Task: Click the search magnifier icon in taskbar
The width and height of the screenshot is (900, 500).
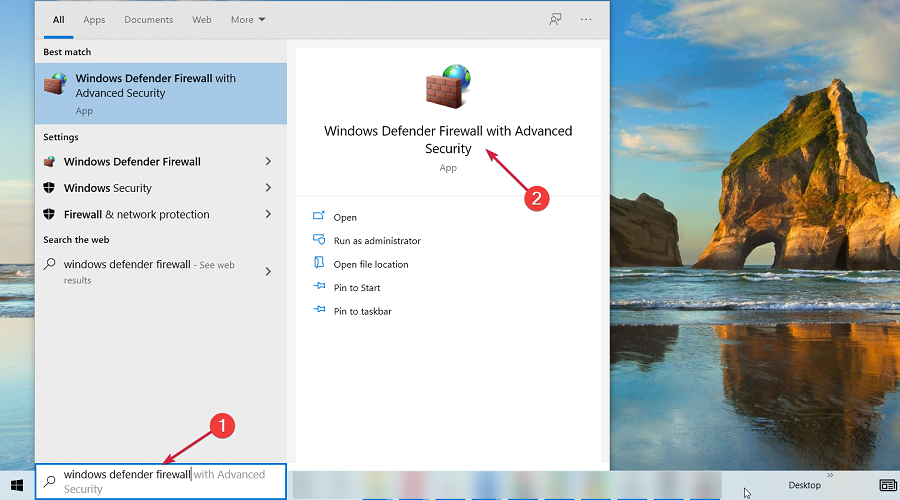Action: click(x=50, y=481)
